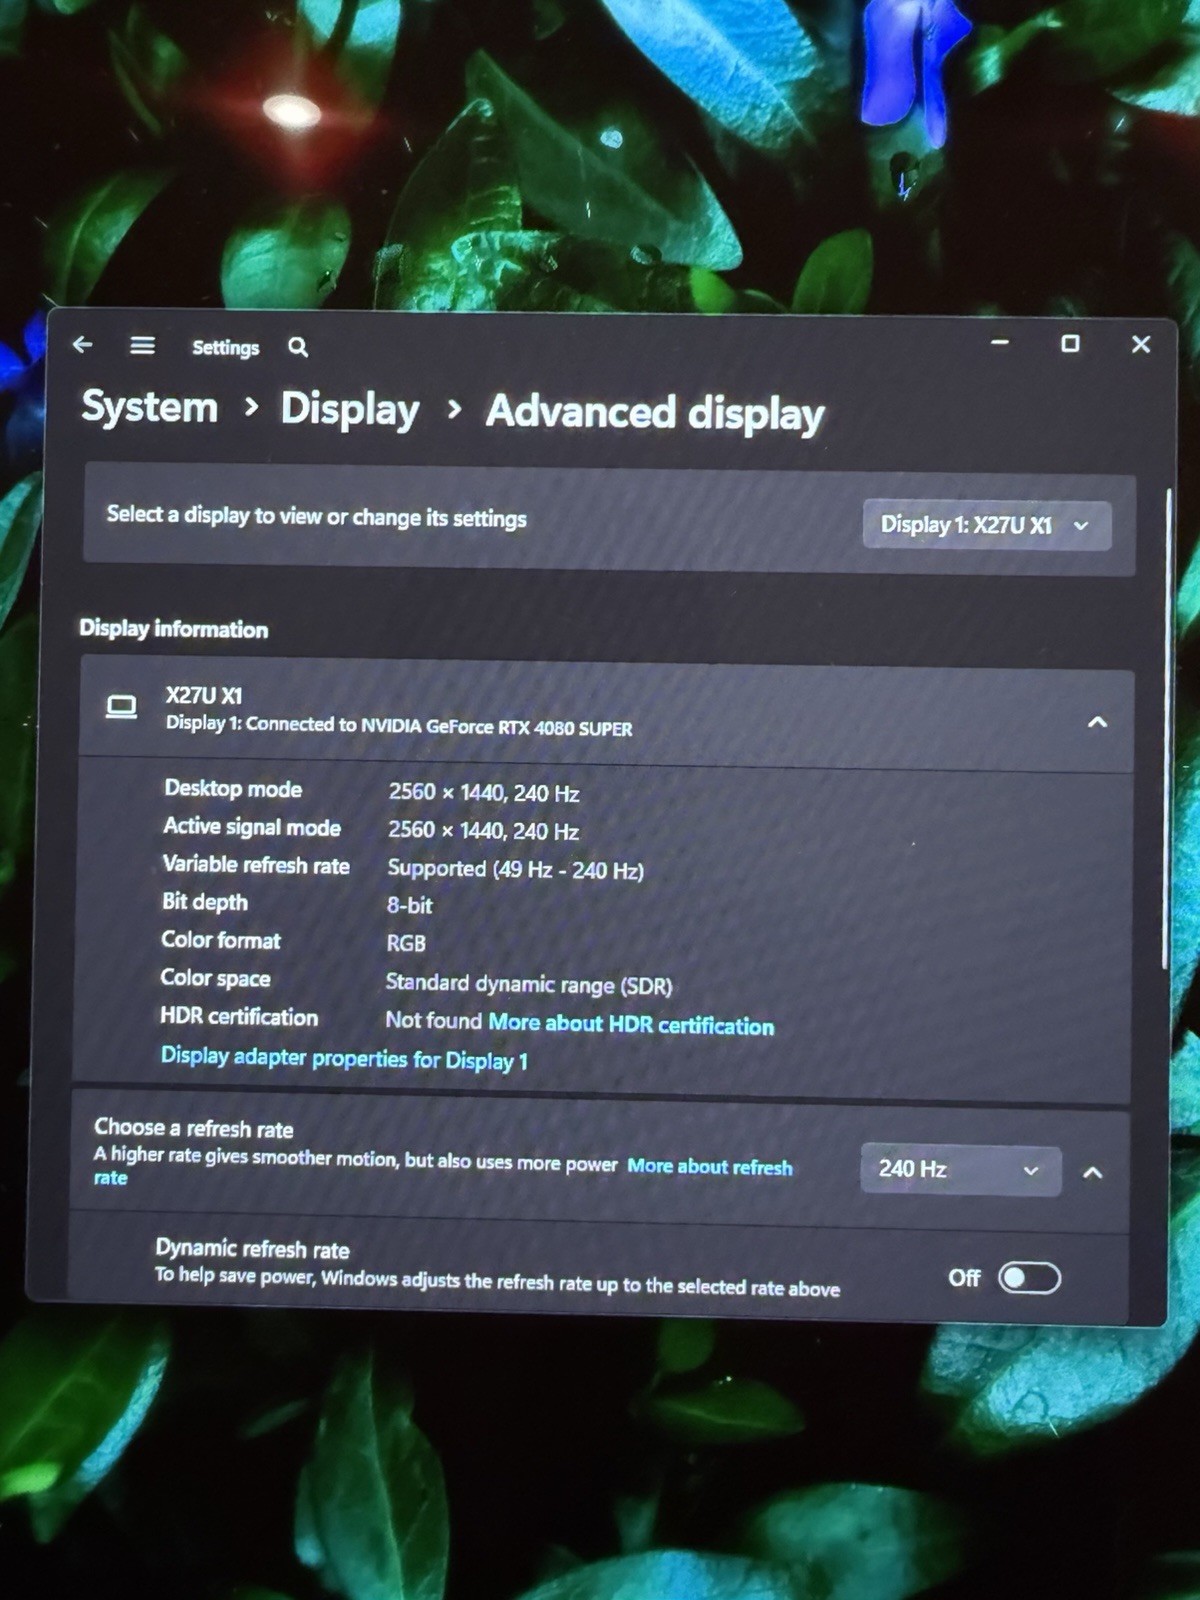Maximize the Settings window
Viewport: 1200px width, 1600px height.
pyautogui.click(x=1070, y=343)
